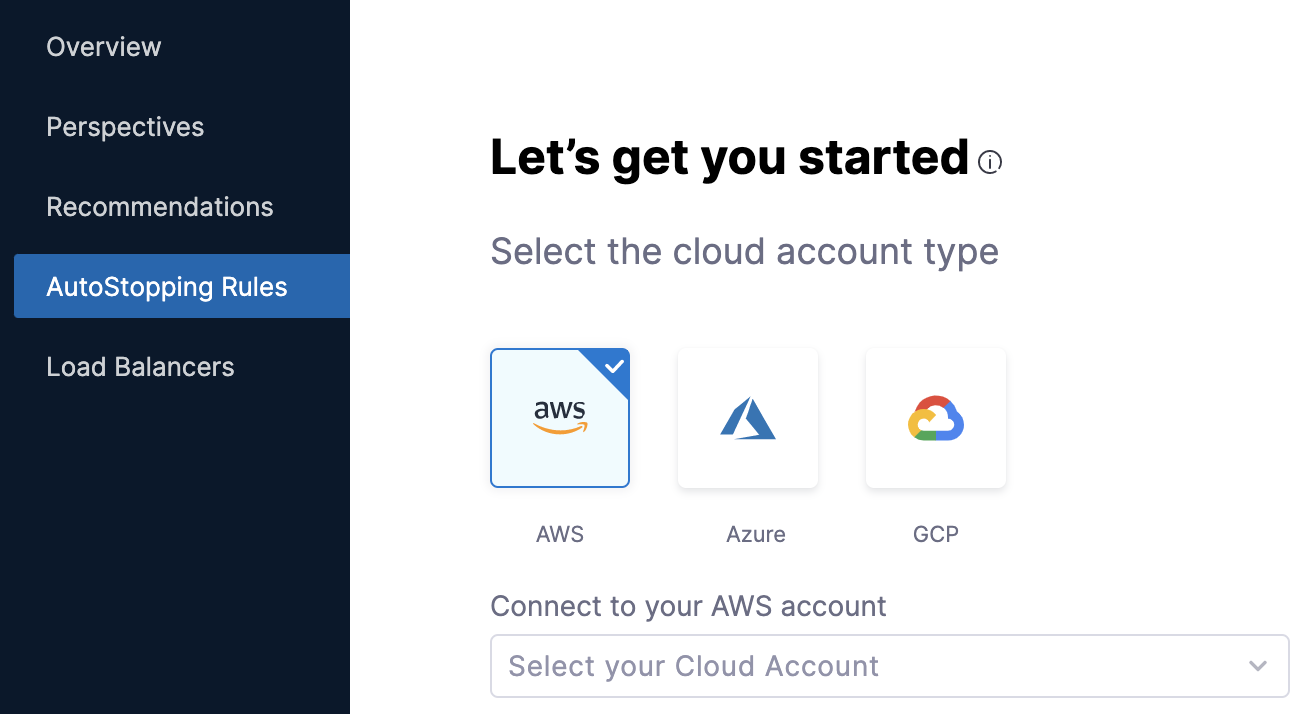Select AutoStopping Rules in the sidebar

pos(167,287)
